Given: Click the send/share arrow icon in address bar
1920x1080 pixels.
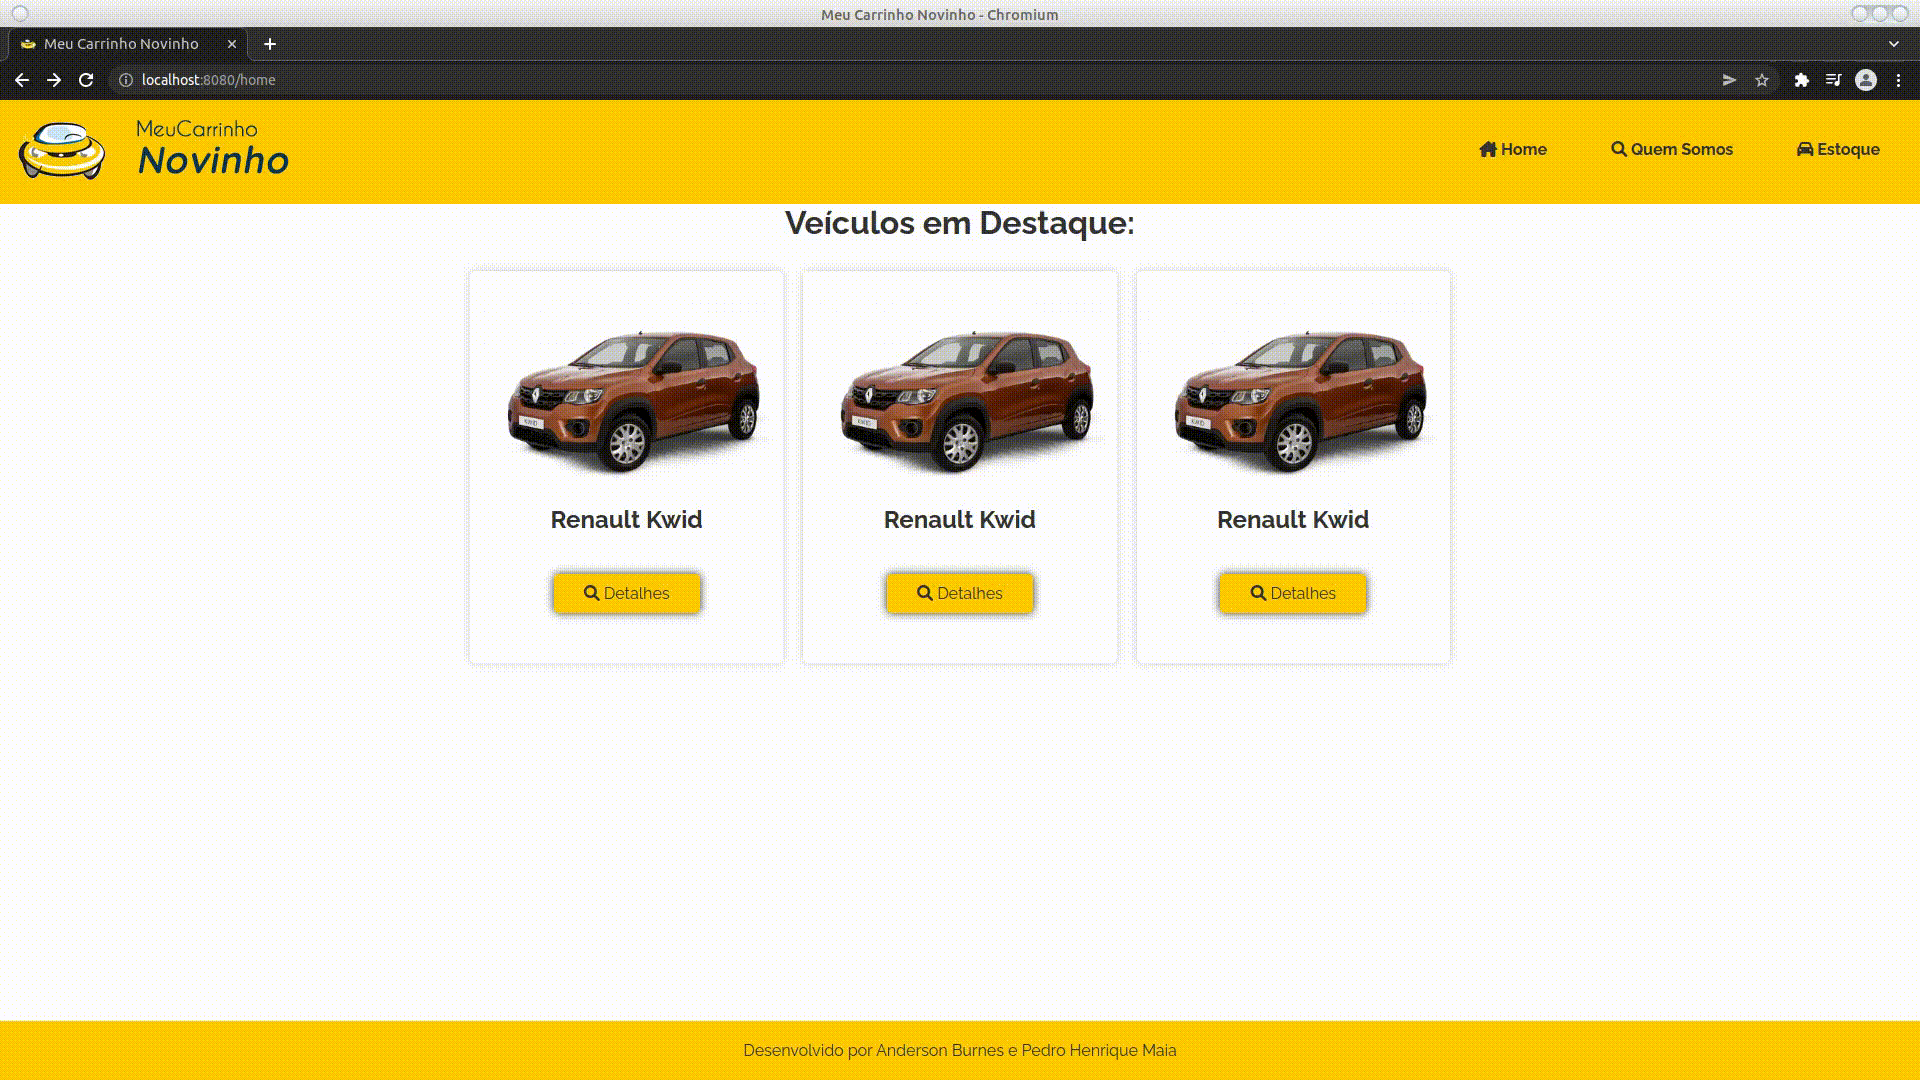Looking at the screenshot, I should (1729, 80).
